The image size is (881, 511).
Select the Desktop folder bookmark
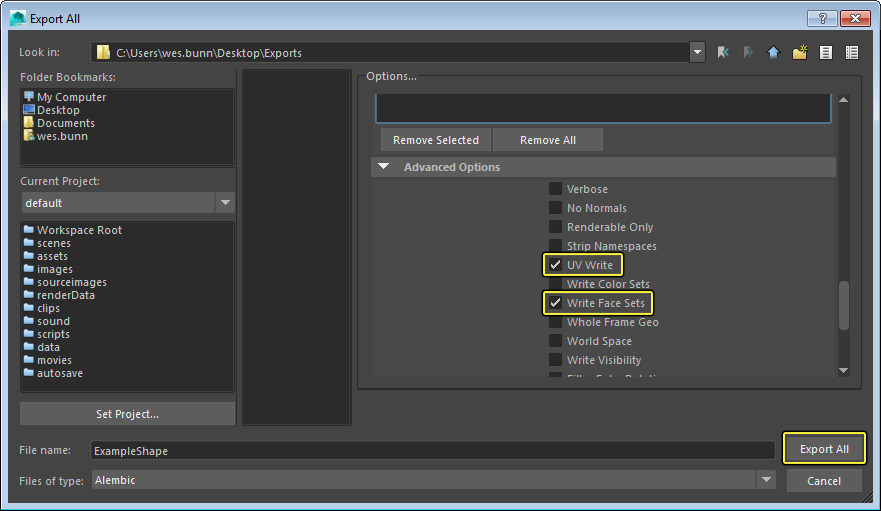click(58, 110)
